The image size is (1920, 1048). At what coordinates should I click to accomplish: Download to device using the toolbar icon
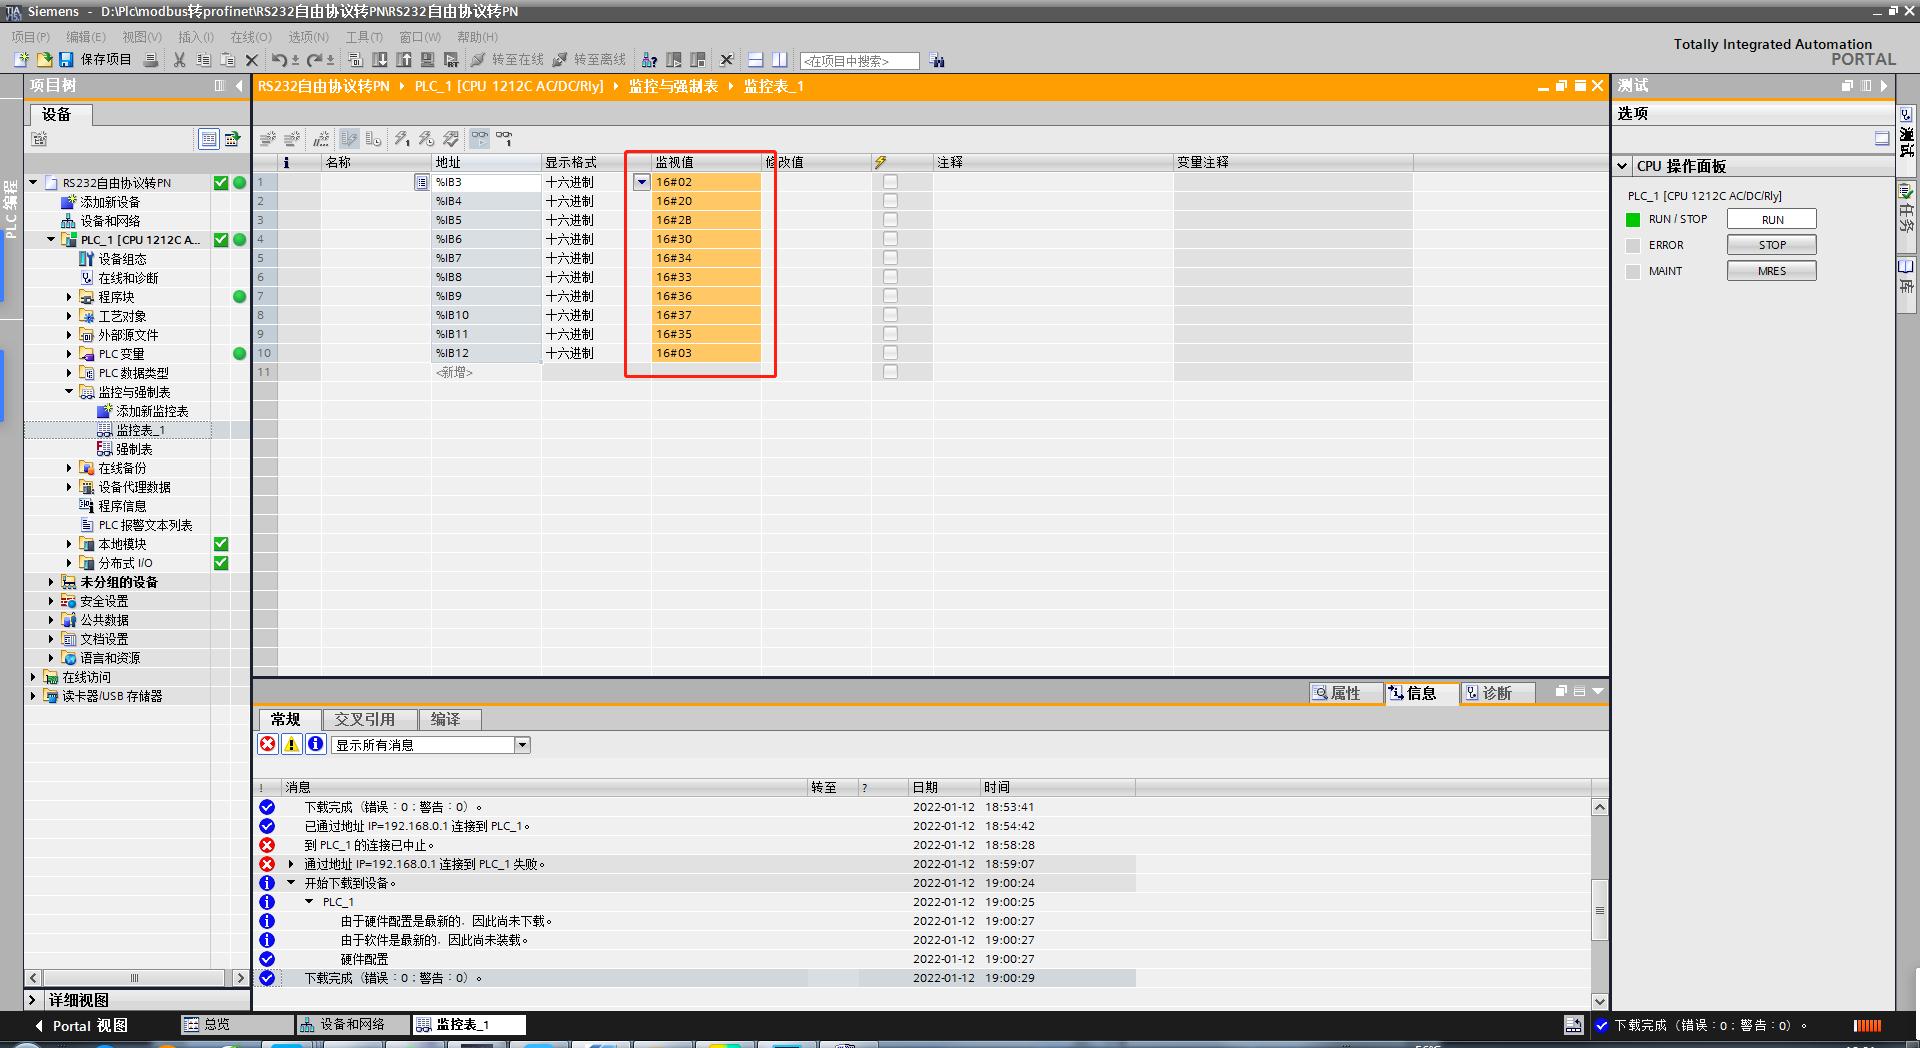pyautogui.click(x=380, y=60)
